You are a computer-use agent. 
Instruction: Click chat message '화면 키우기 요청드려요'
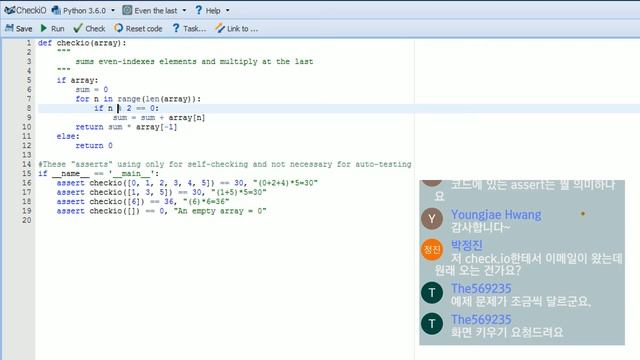[x=507, y=332]
